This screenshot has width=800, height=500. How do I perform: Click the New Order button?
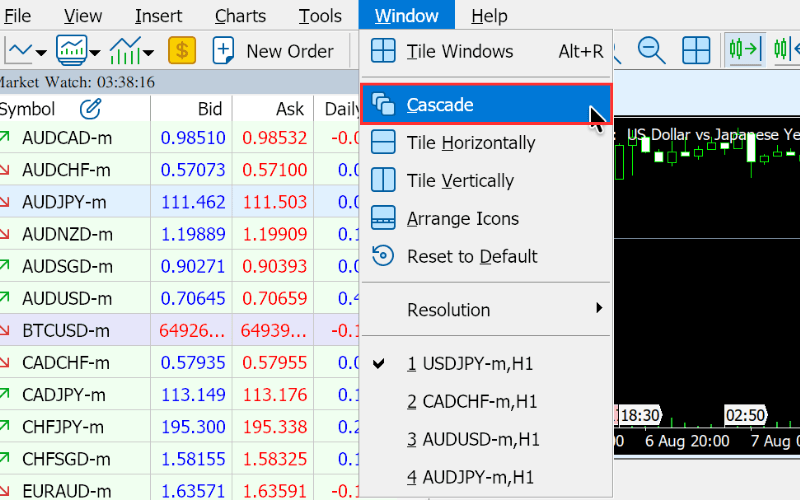point(273,51)
